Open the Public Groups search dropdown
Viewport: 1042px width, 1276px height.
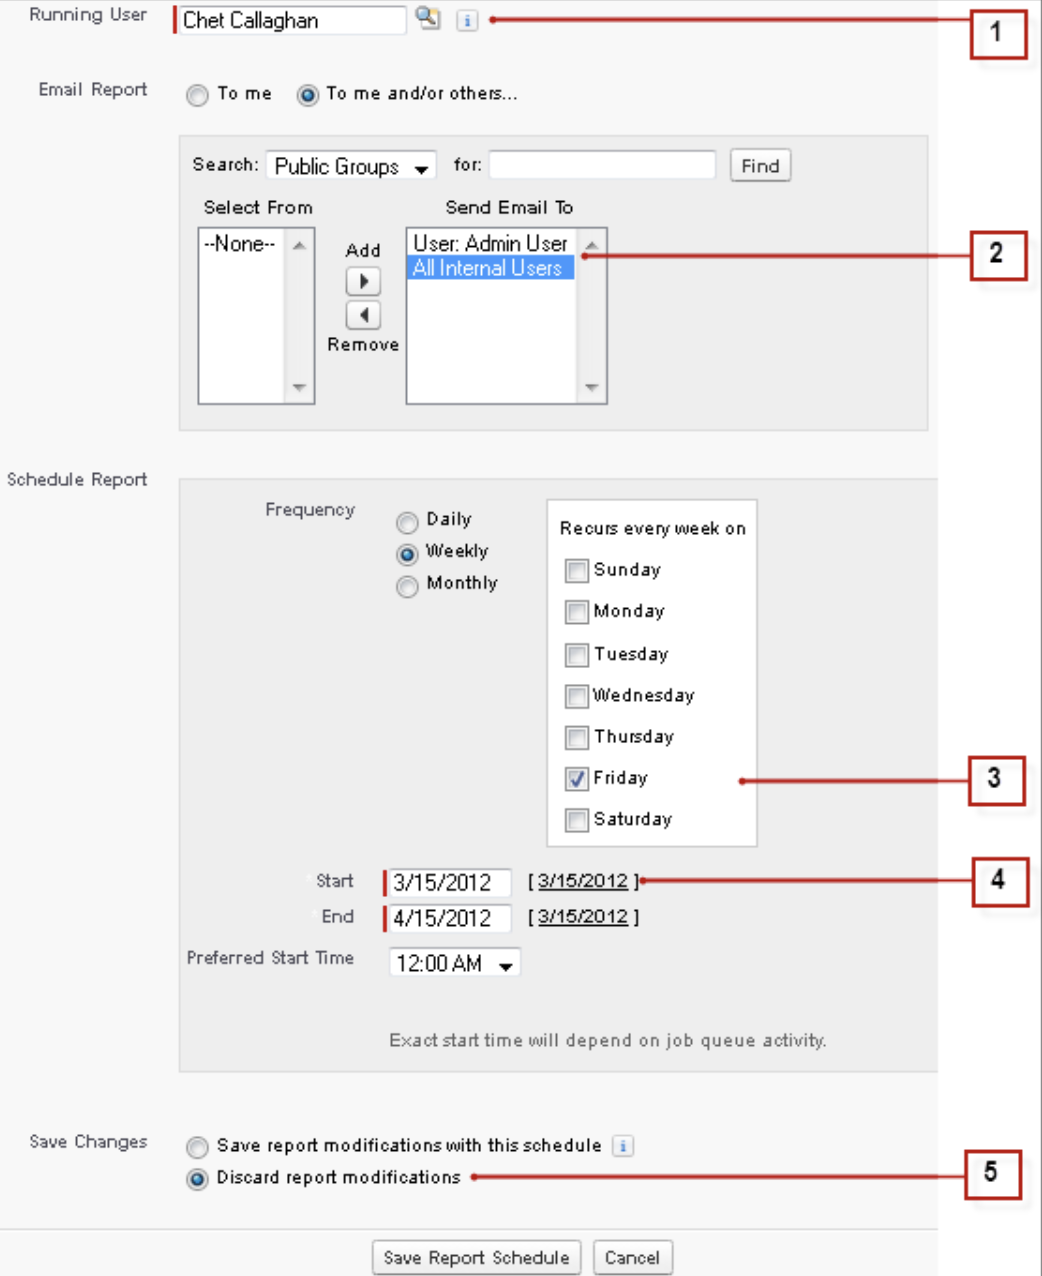tap(352, 167)
